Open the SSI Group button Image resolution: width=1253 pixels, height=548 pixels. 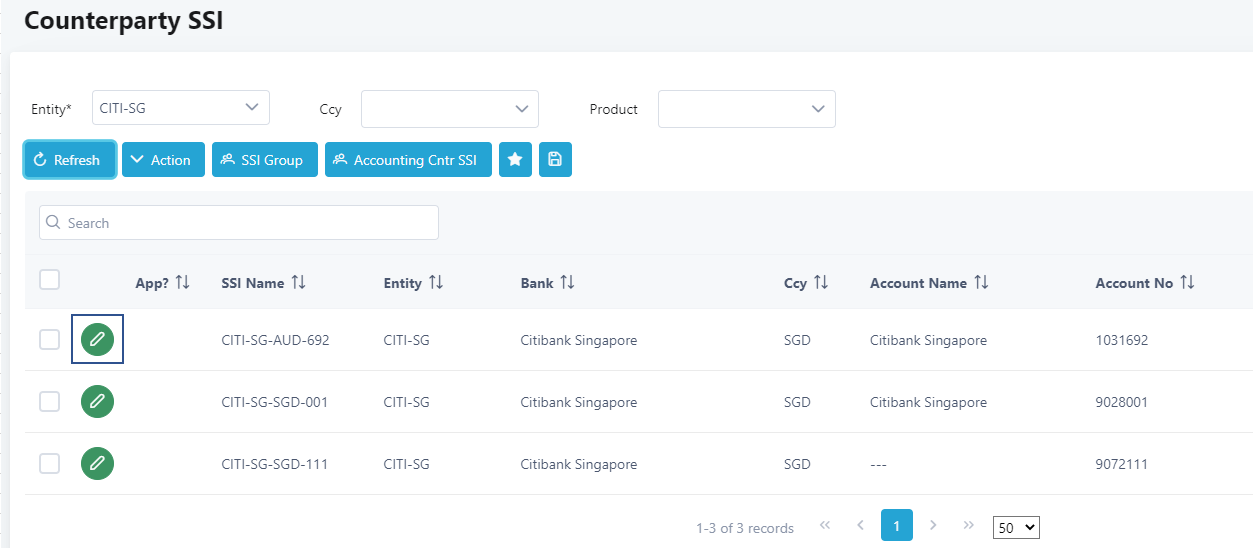pos(264,160)
